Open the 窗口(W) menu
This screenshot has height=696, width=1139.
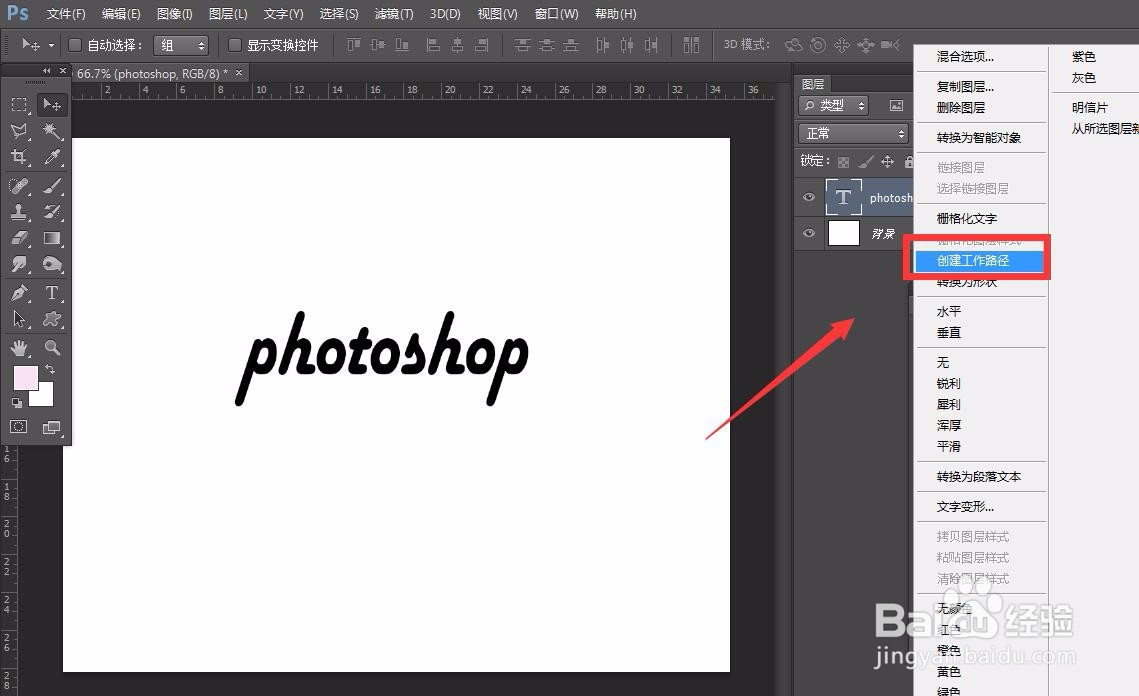[556, 14]
